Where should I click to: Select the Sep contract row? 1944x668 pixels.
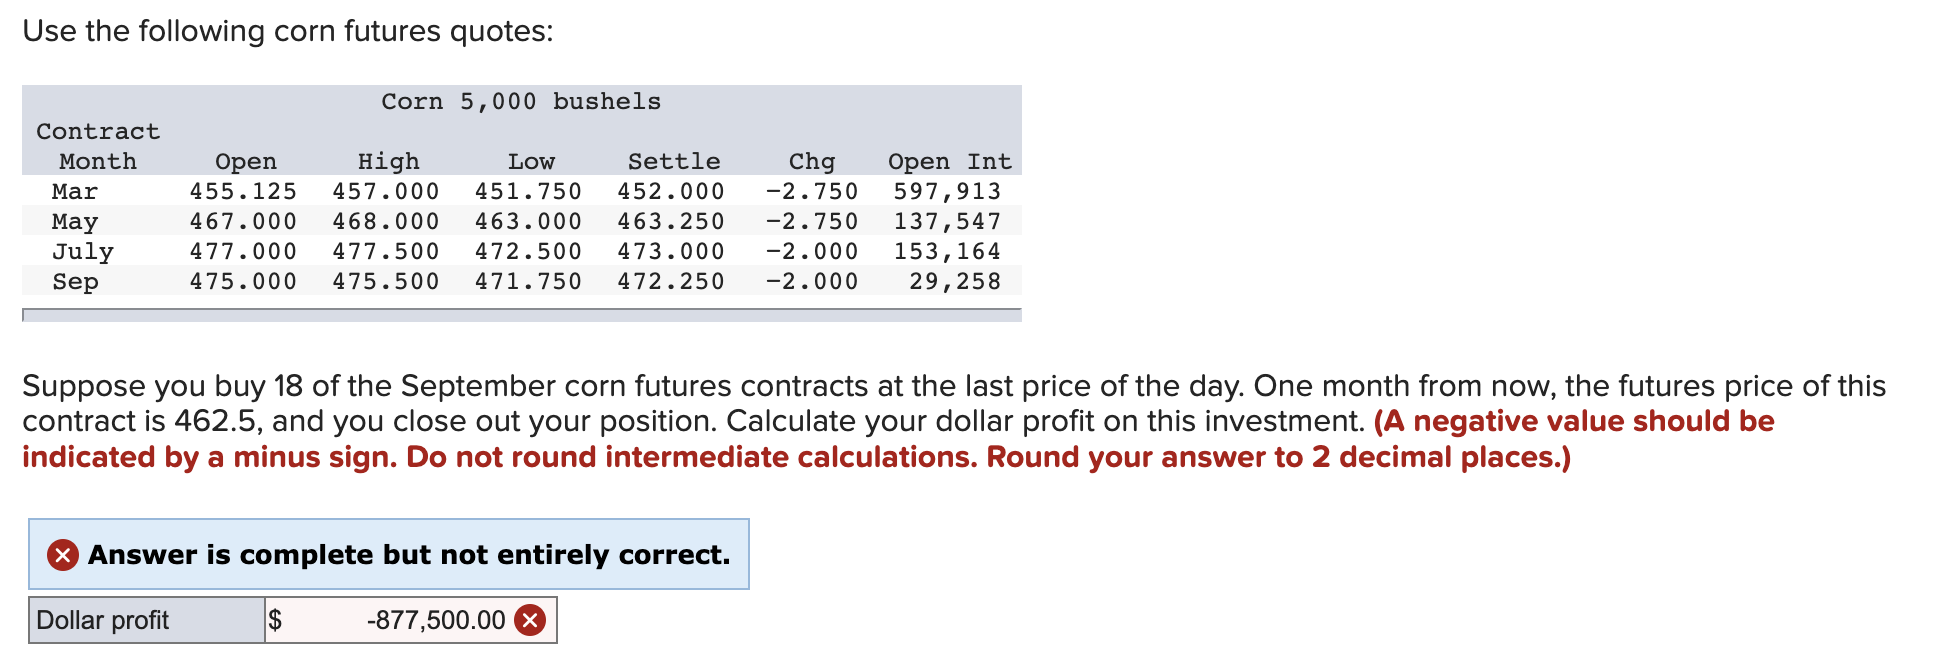coord(520,281)
